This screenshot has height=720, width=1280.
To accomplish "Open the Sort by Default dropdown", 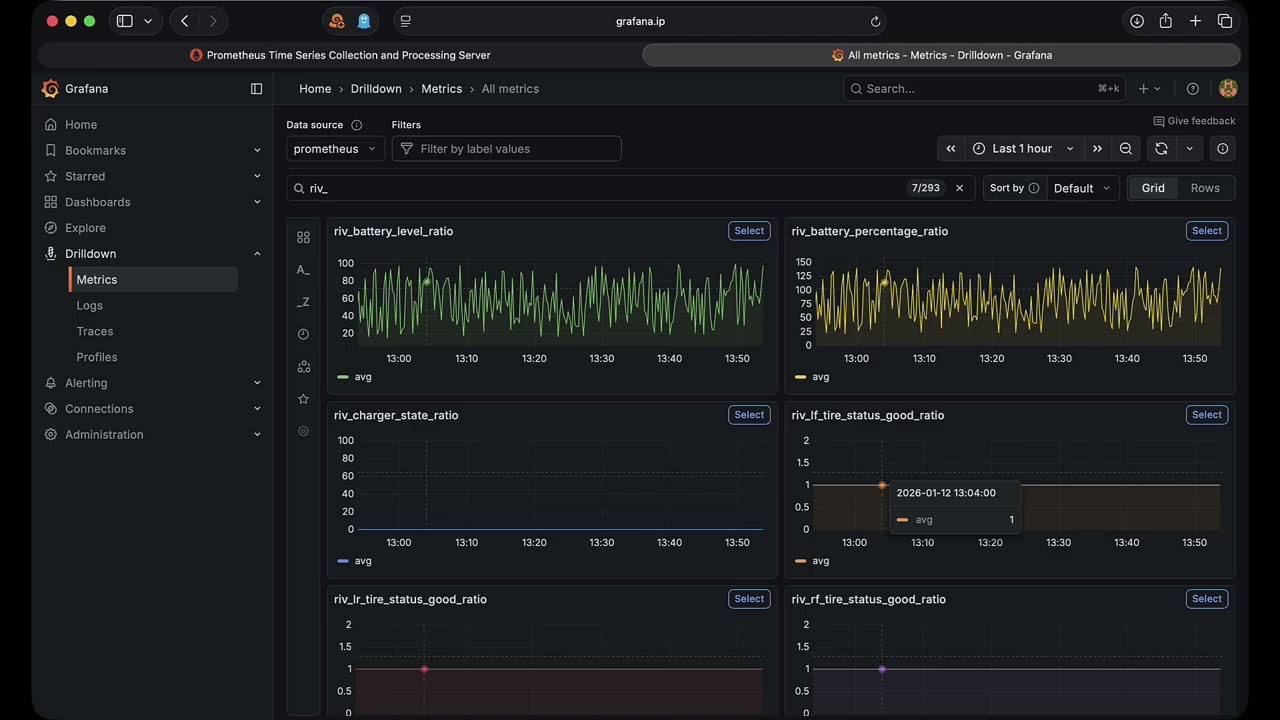I will 1081,188.
